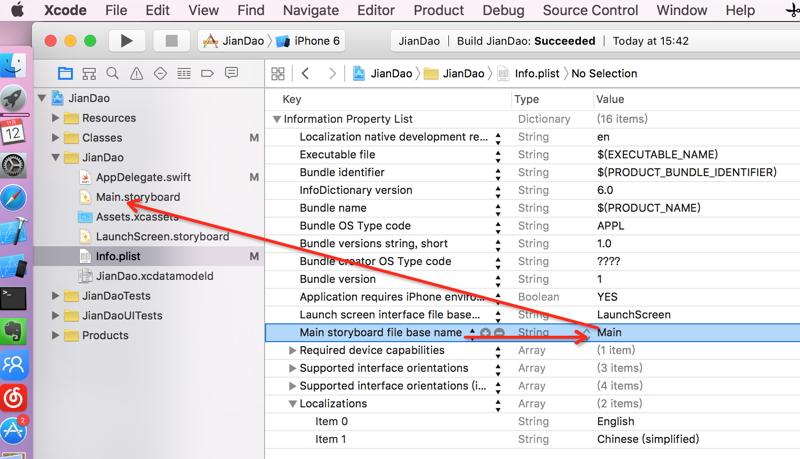
Task: Open System Preferences gear in Dock
Action: (x=13, y=165)
